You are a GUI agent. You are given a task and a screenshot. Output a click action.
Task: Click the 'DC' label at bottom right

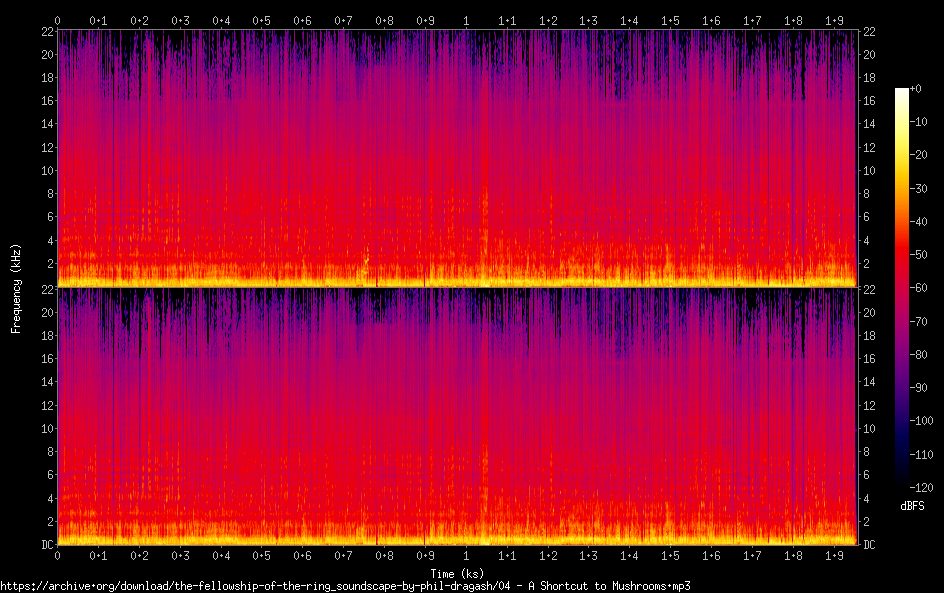tap(870, 545)
